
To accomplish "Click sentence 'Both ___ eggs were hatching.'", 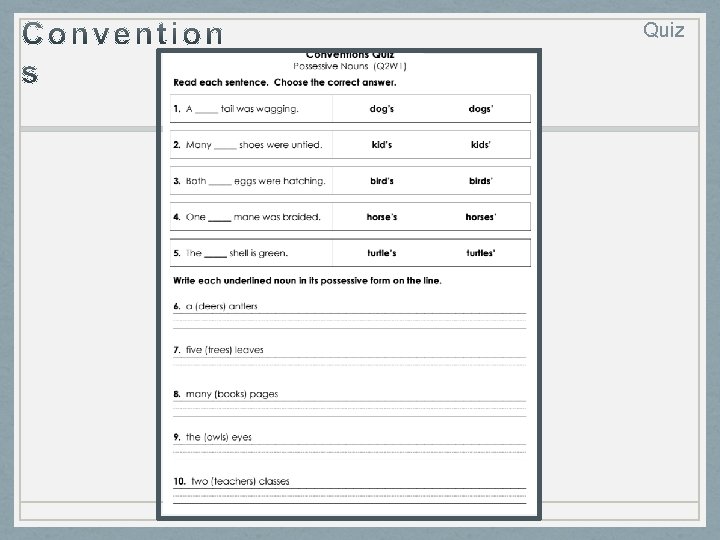I will 249,181.
